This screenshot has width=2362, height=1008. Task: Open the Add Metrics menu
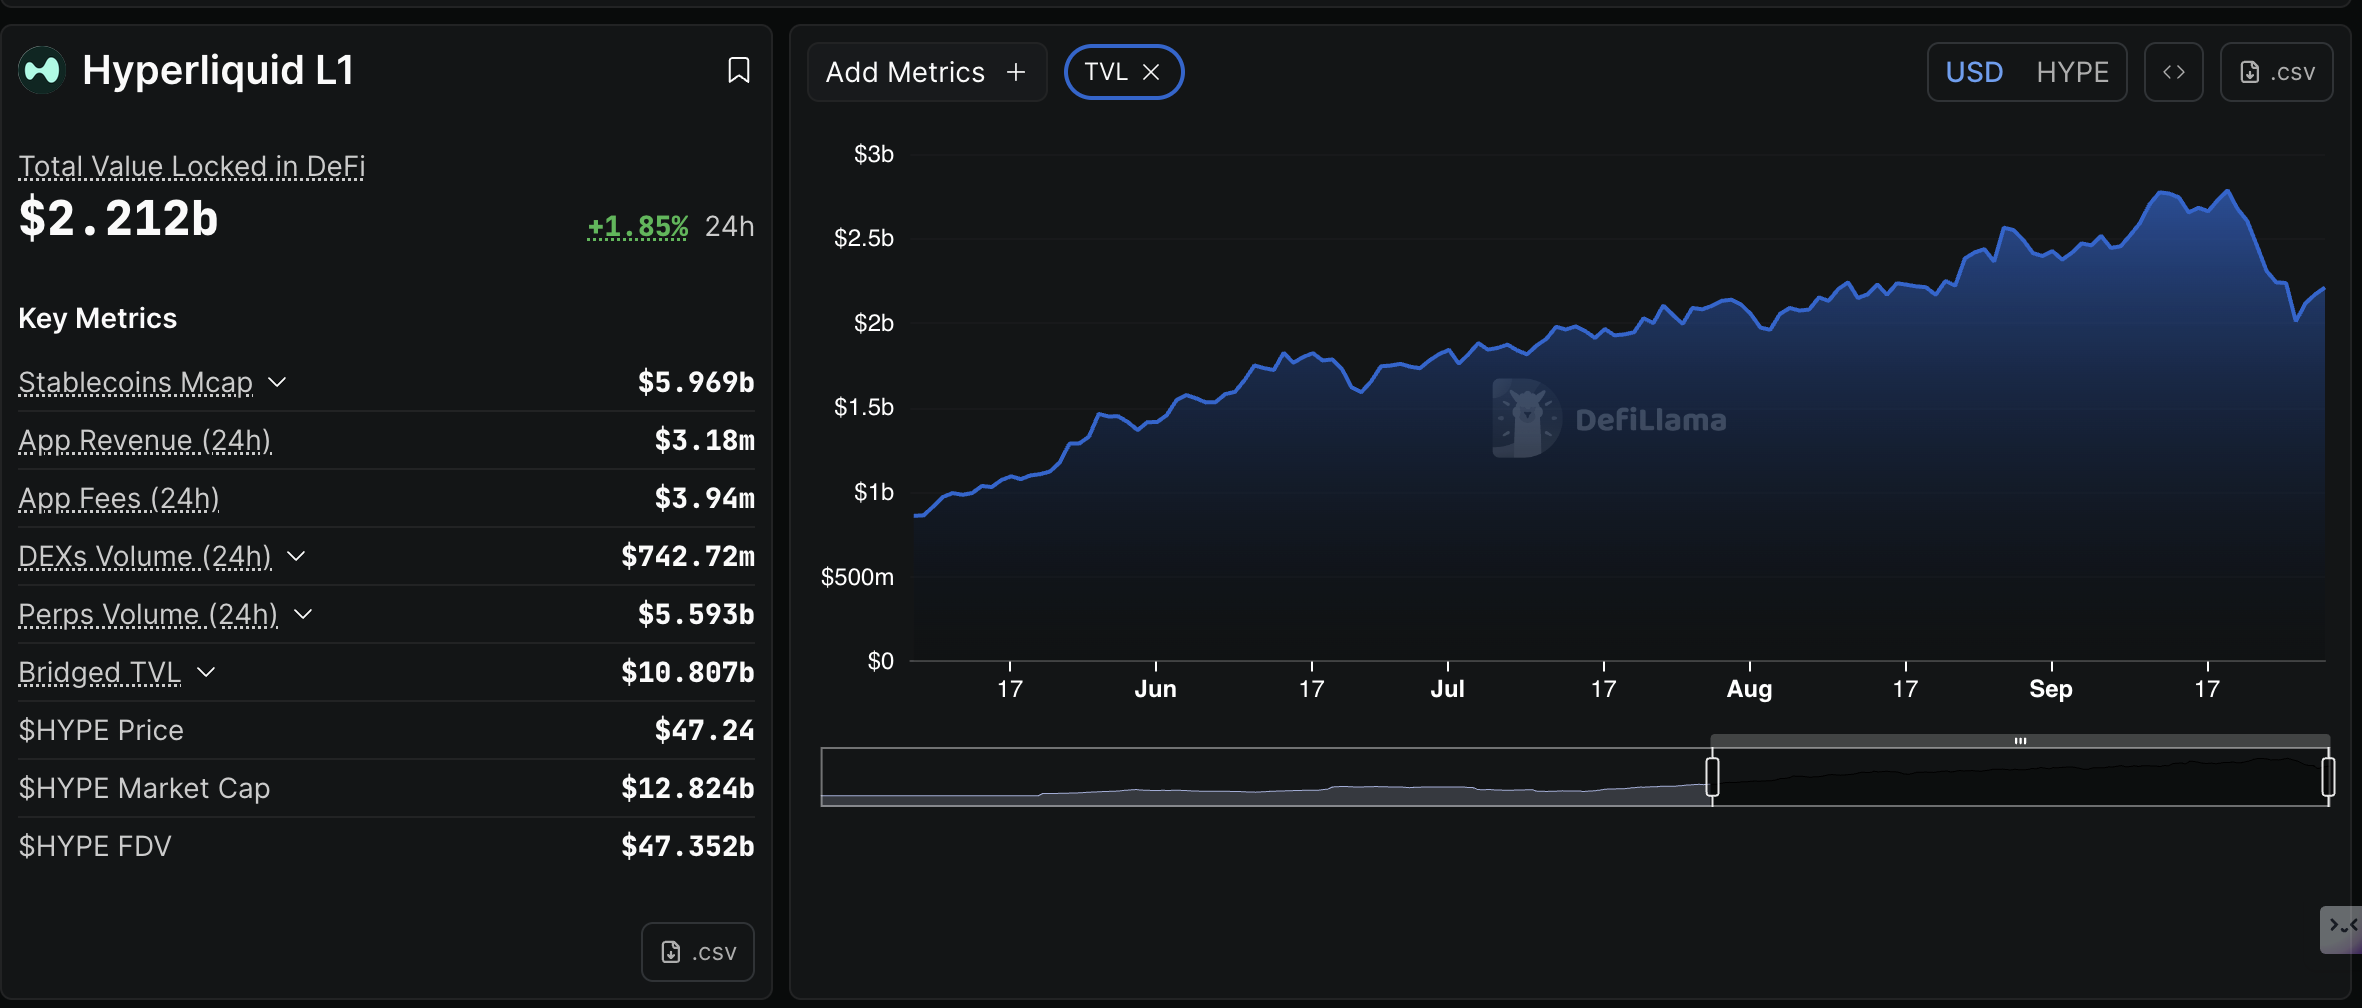tap(905, 72)
